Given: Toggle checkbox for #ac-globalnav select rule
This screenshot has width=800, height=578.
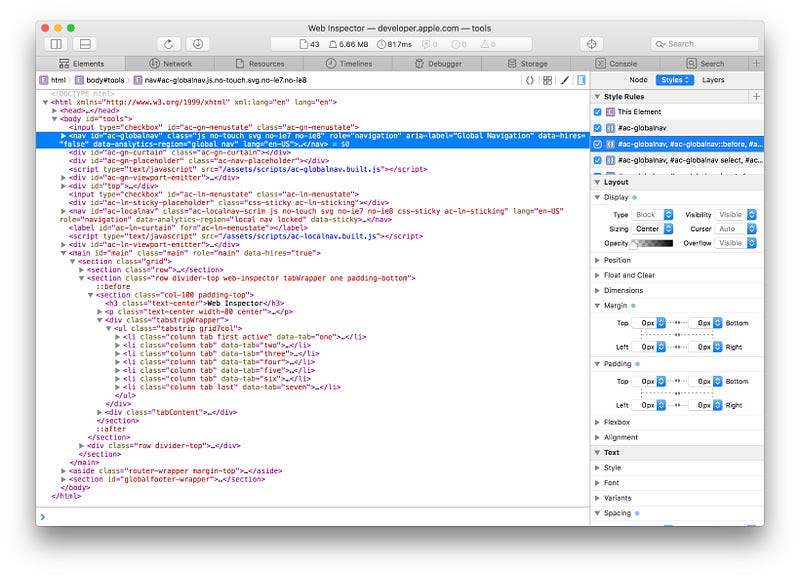Looking at the screenshot, I should pos(598,159).
